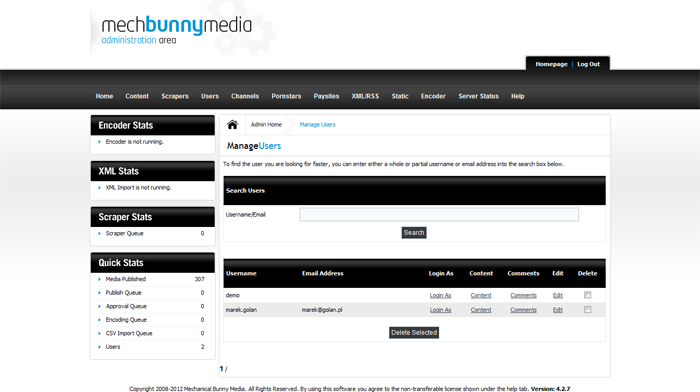This screenshot has width=700, height=392.
Task: Click Encoding Queue in Quick Stats
Action: click(x=126, y=320)
